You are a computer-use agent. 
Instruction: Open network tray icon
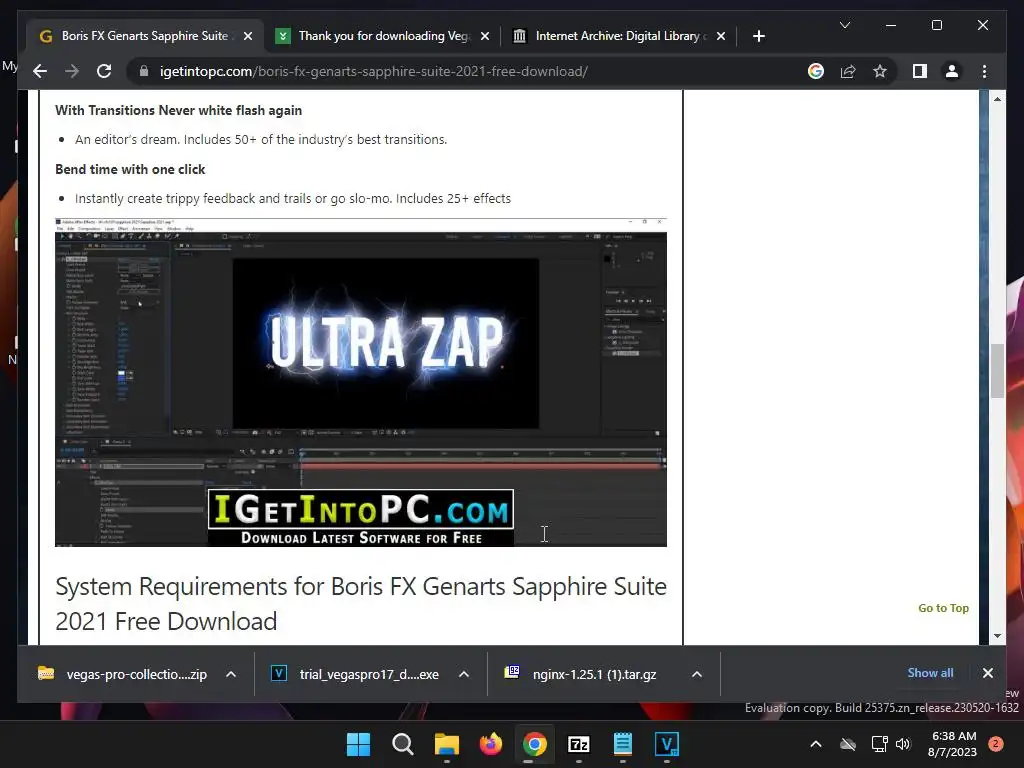coord(879,744)
